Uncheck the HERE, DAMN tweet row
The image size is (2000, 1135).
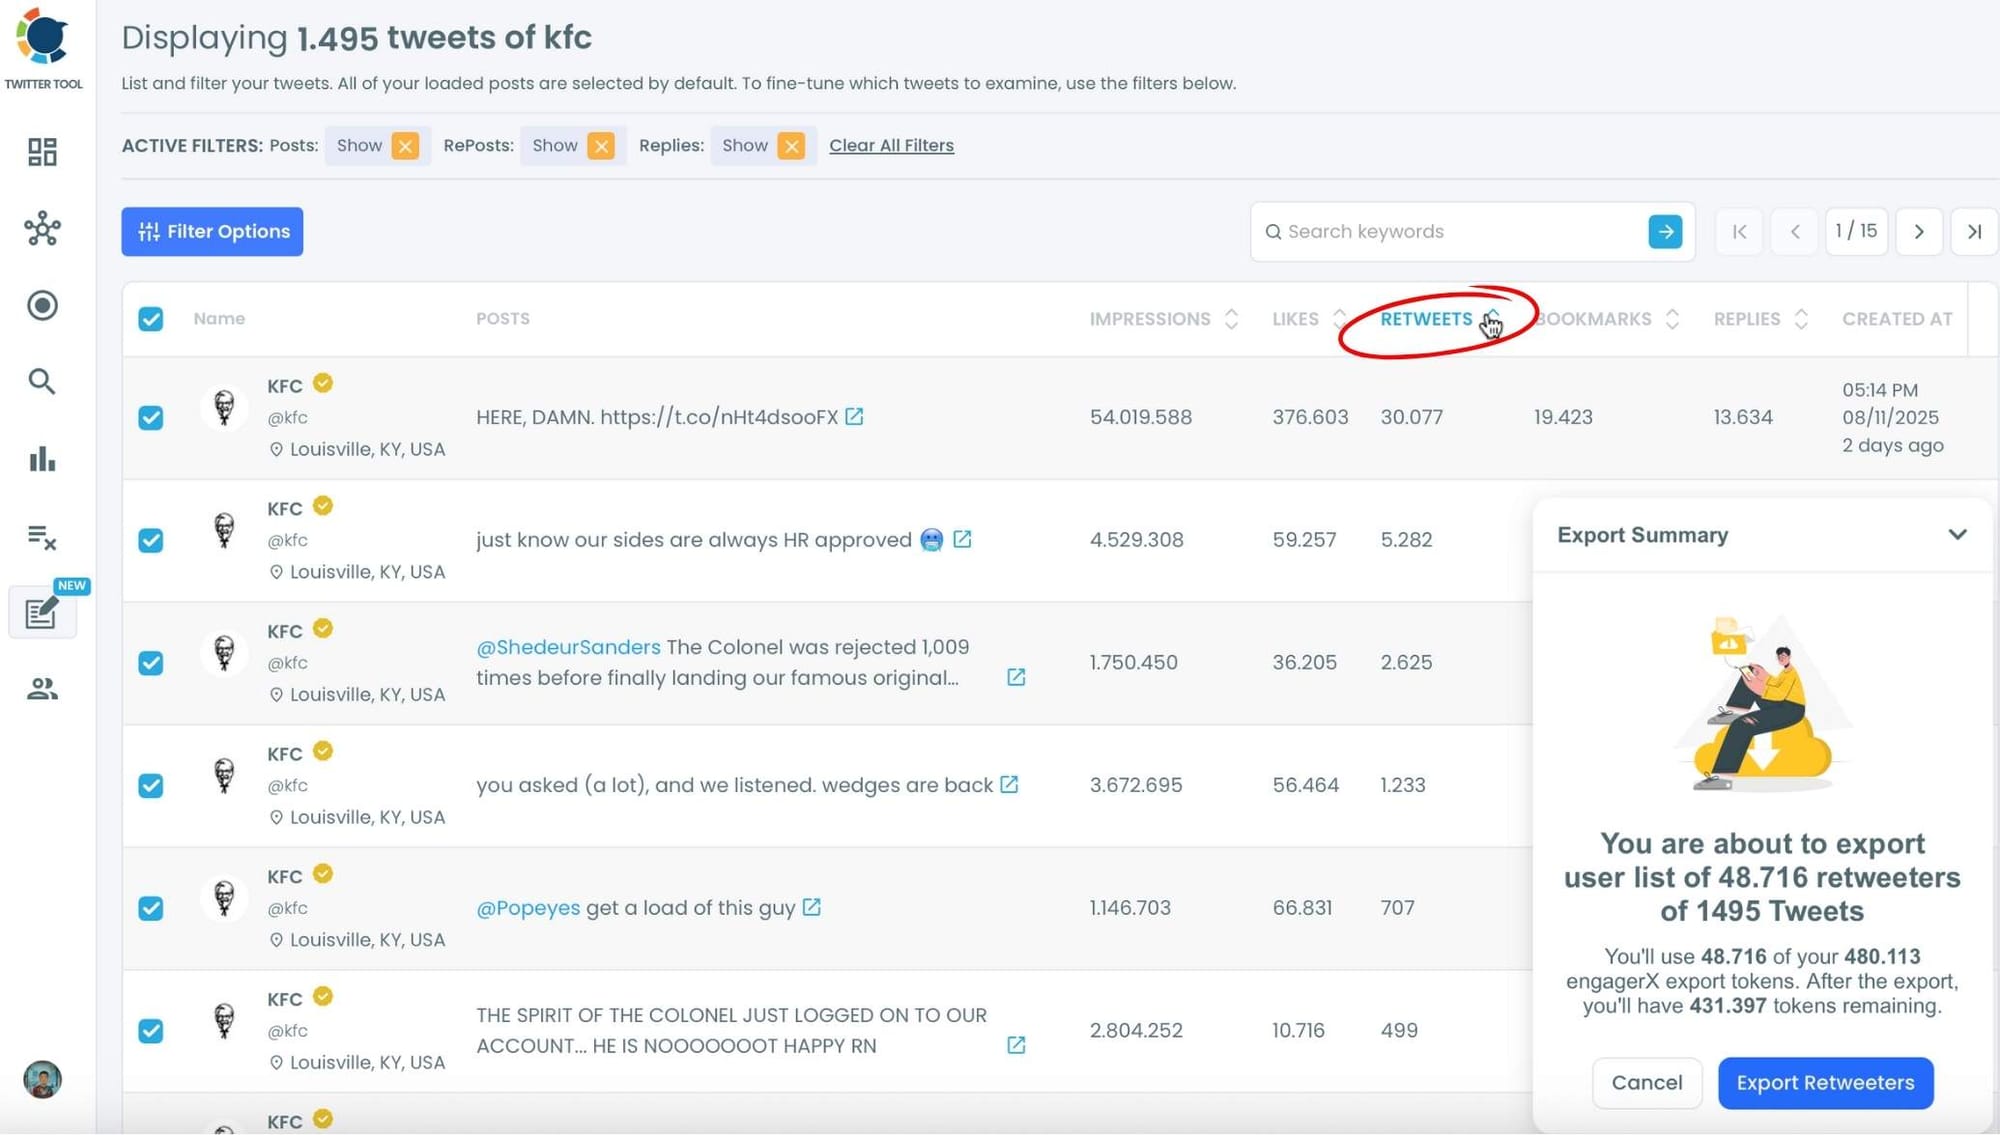pos(151,418)
